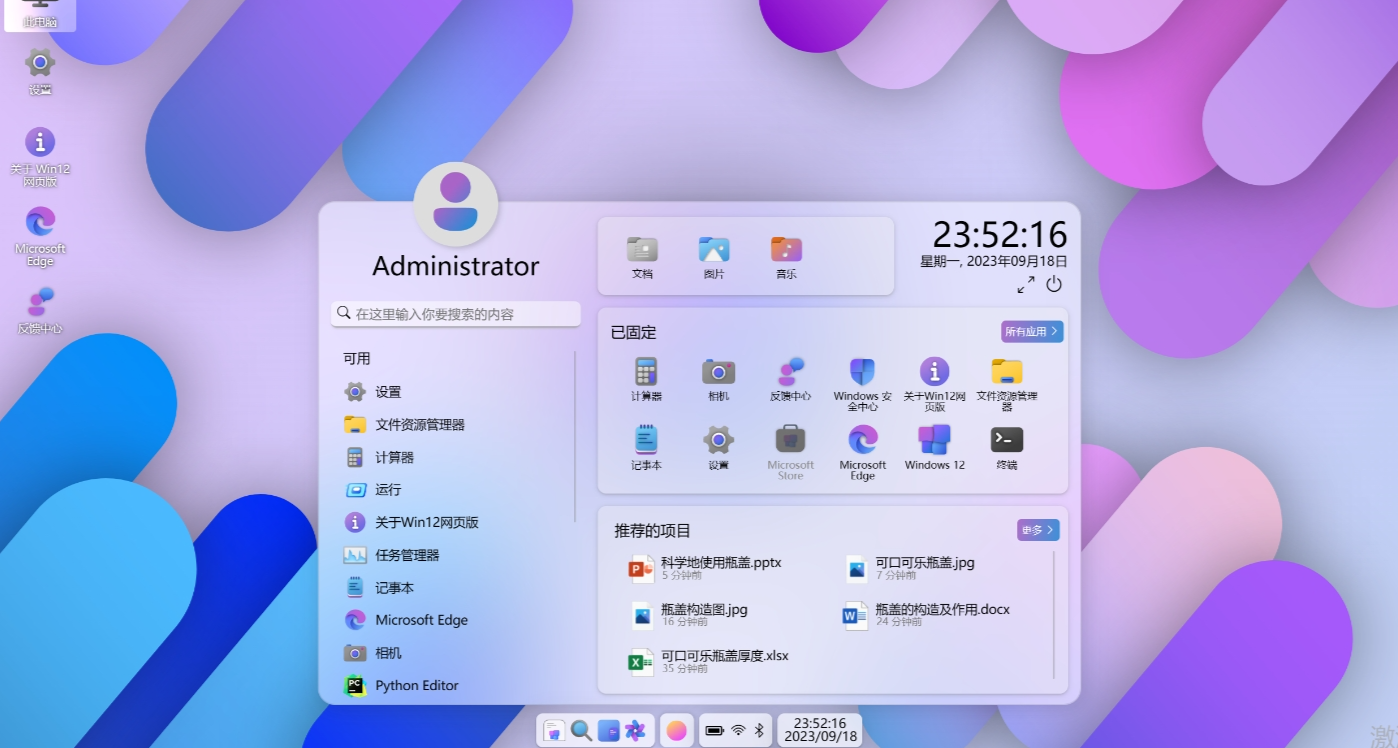Open 设置 gear in the pinned apps grid

(718, 448)
